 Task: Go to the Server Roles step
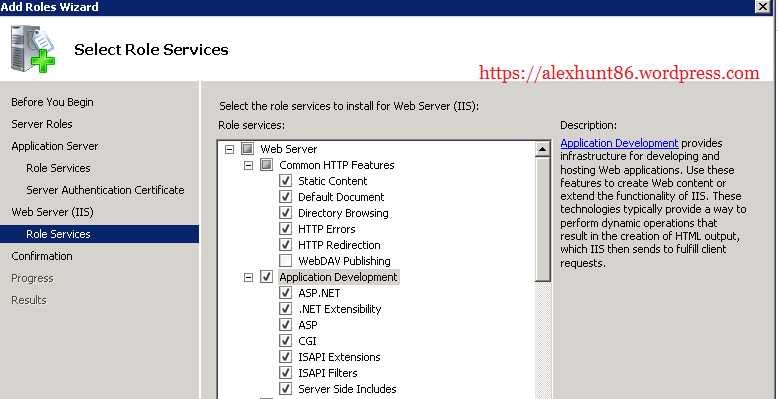pyautogui.click(x=42, y=124)
